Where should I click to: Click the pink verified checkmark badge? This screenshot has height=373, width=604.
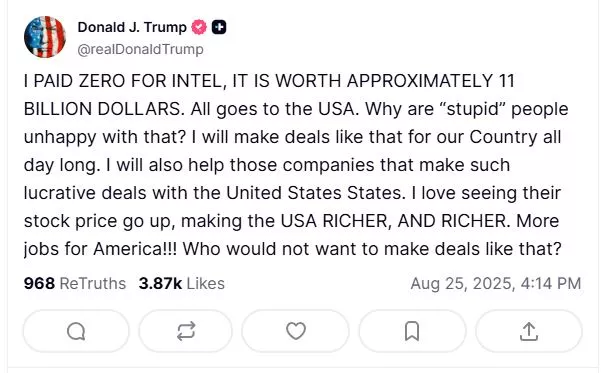(x=199, y=27)
